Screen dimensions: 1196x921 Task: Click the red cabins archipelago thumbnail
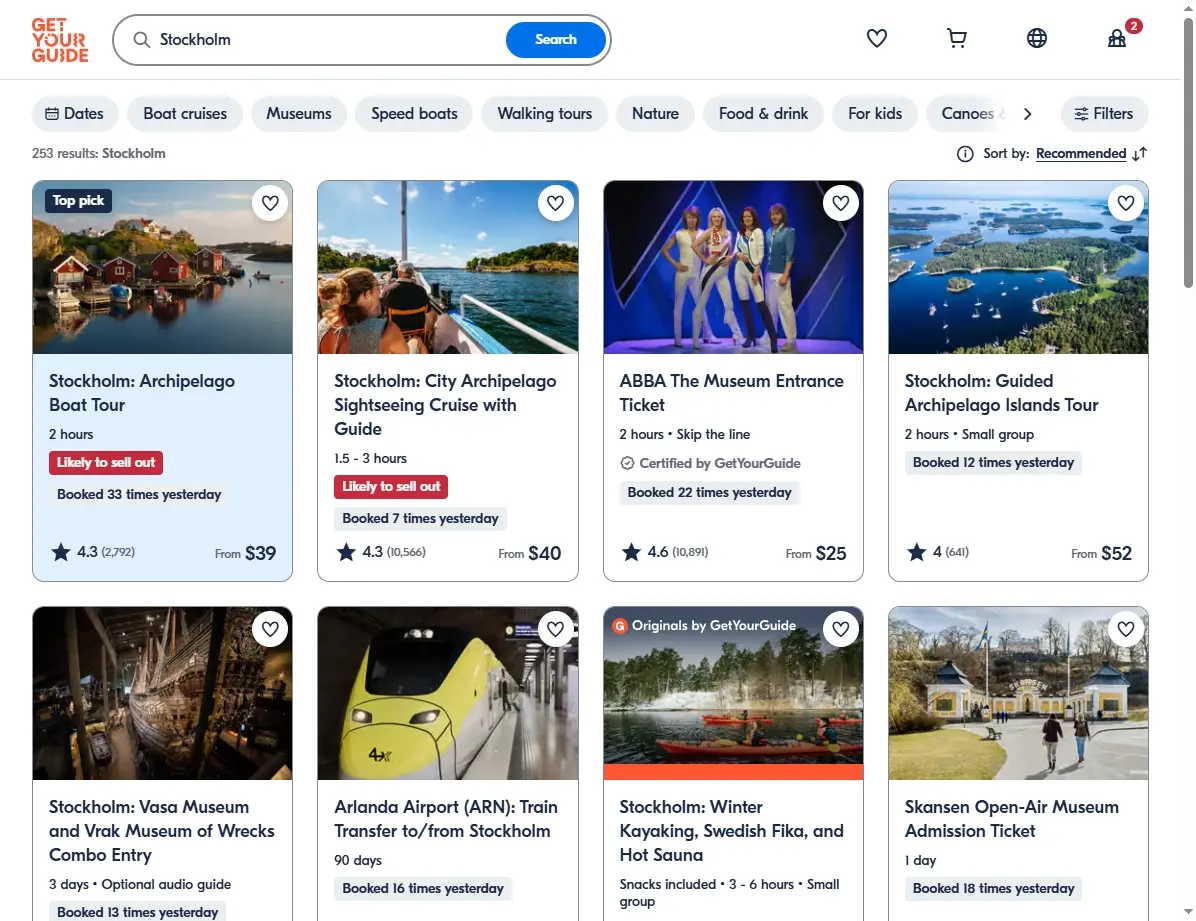point(162,268)
